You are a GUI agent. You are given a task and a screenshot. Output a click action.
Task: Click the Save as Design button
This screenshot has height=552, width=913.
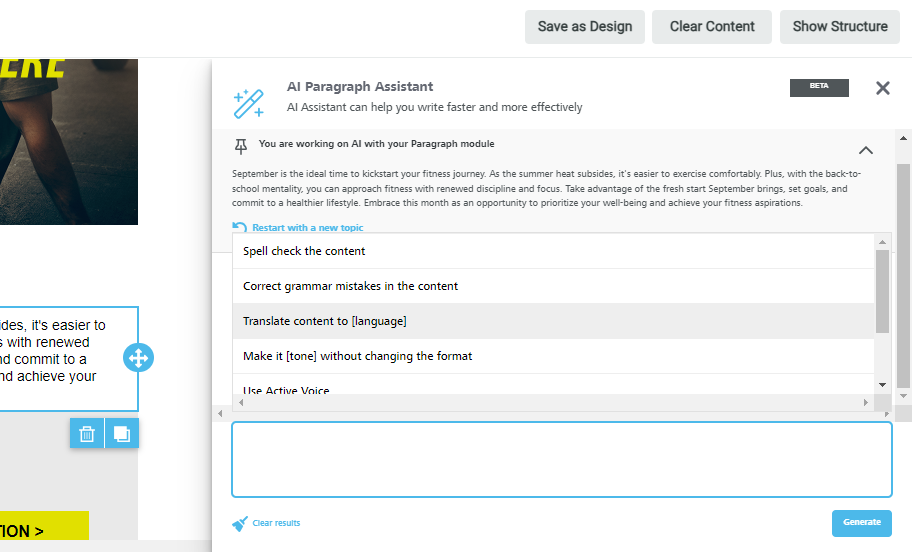point(584,27)
